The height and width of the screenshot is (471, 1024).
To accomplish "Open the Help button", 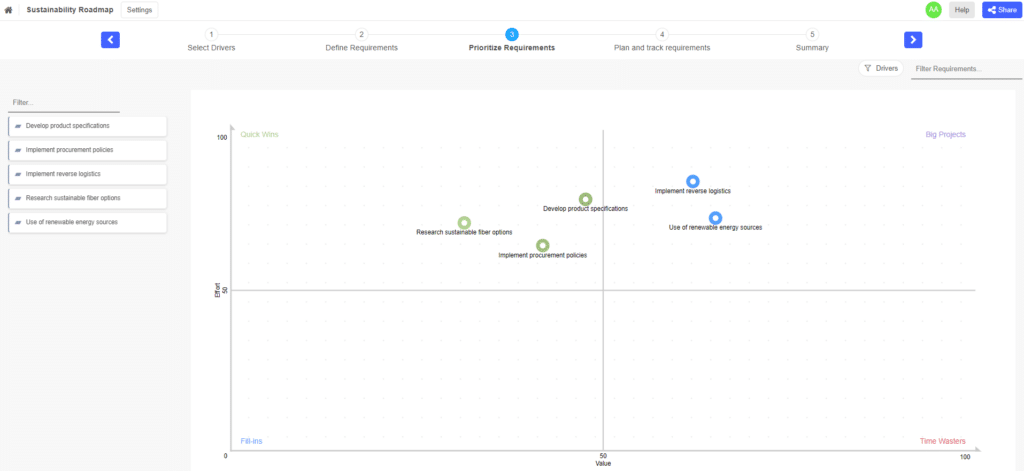I will pos(961,10).
